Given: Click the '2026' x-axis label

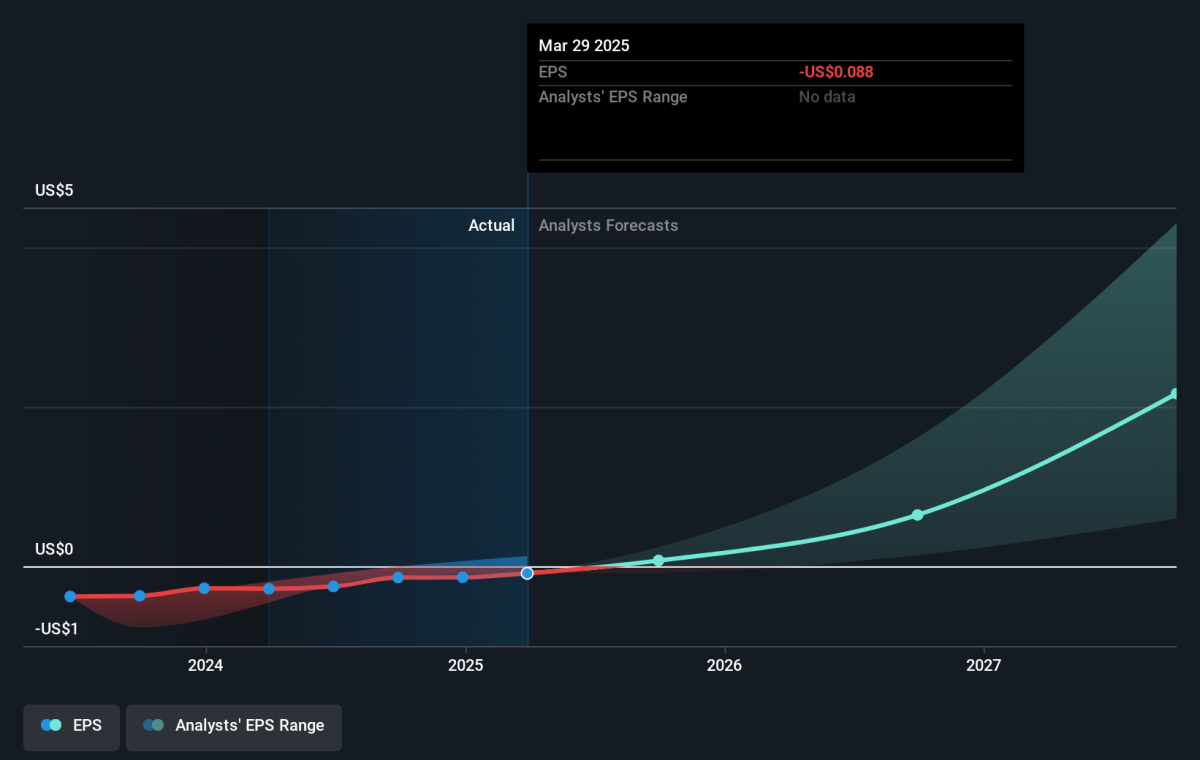Looking at the screenshot, I should pyautogui.click(x=724, y=665).
